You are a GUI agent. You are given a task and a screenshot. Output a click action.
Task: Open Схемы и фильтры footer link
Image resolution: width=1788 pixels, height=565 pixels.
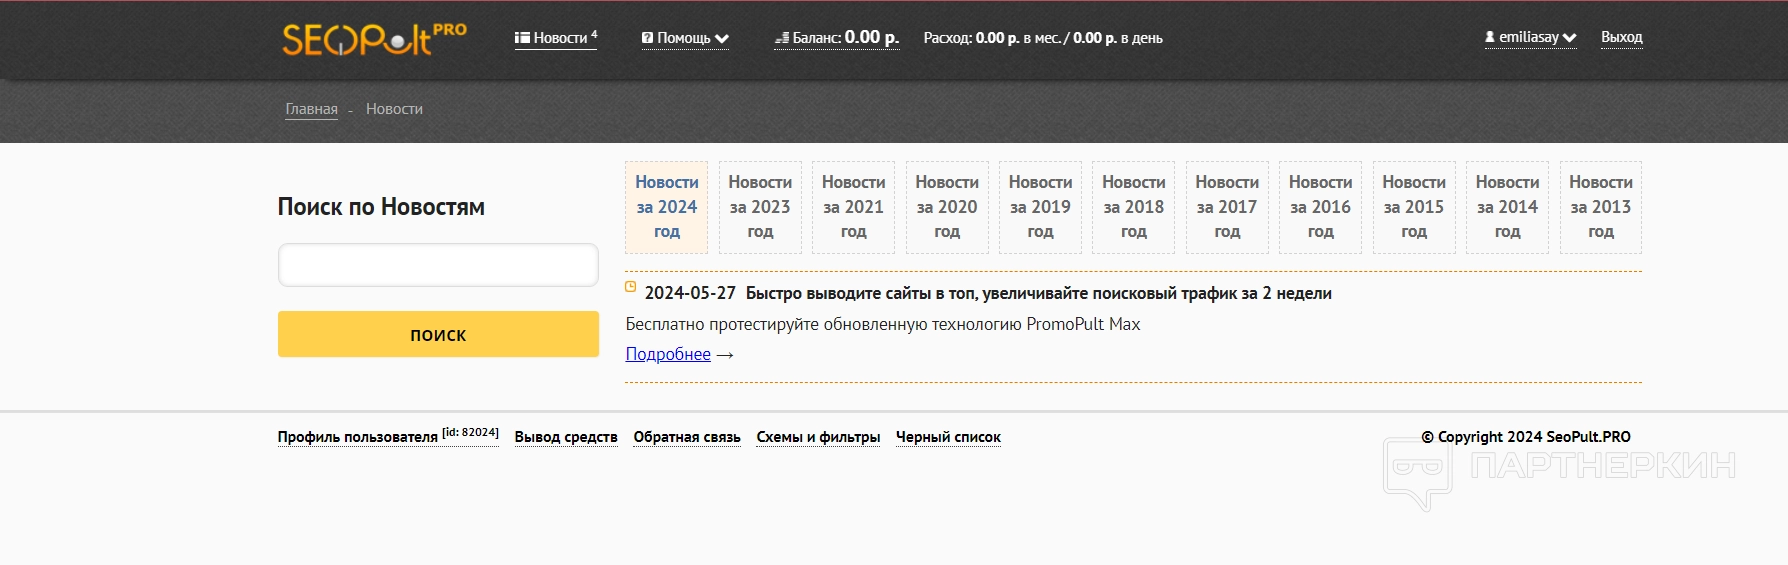(x=818, y=437)
